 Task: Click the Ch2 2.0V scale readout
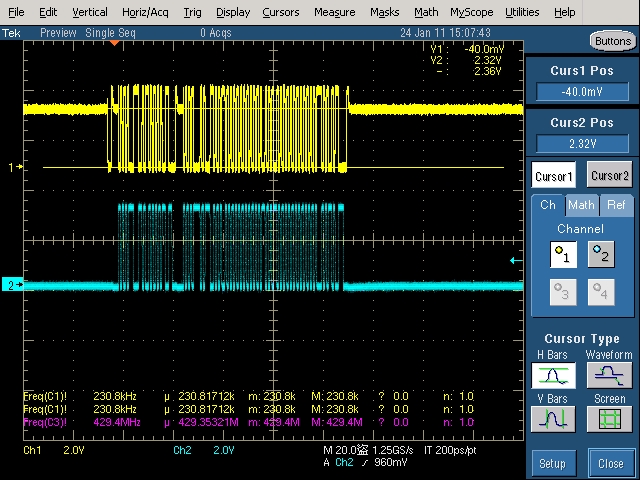(204, 450)
